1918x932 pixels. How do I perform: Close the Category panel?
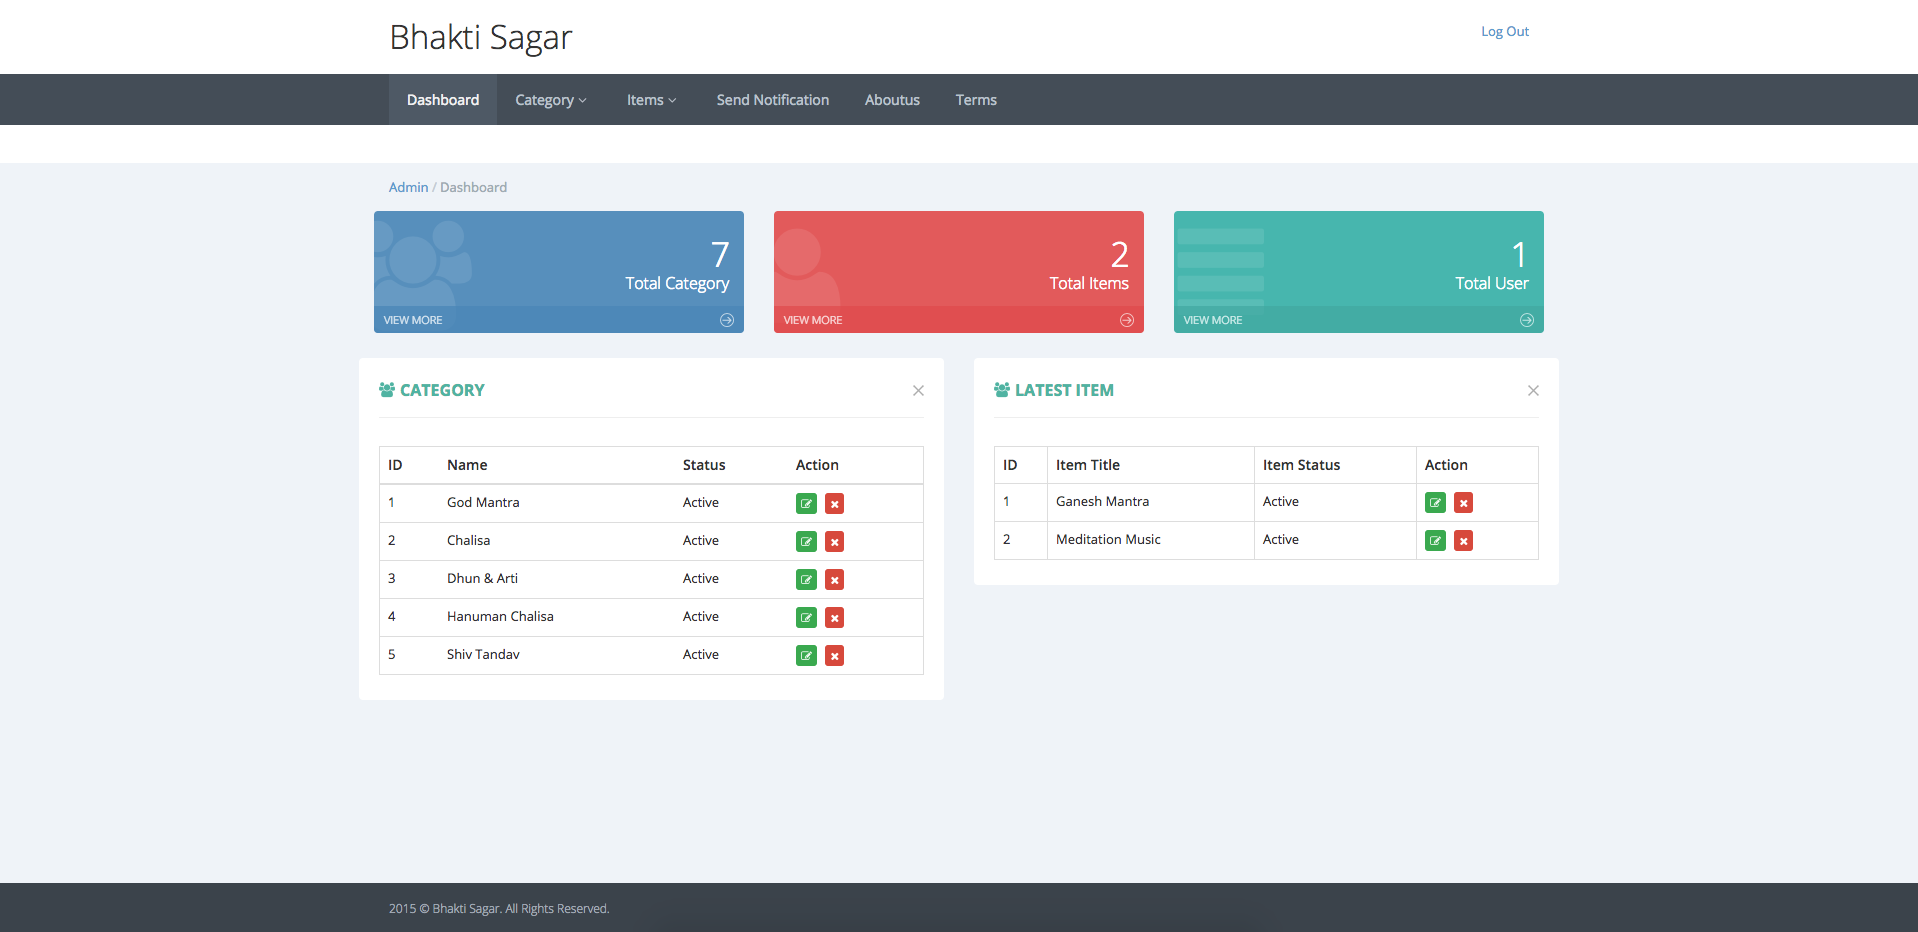(918, 390)
